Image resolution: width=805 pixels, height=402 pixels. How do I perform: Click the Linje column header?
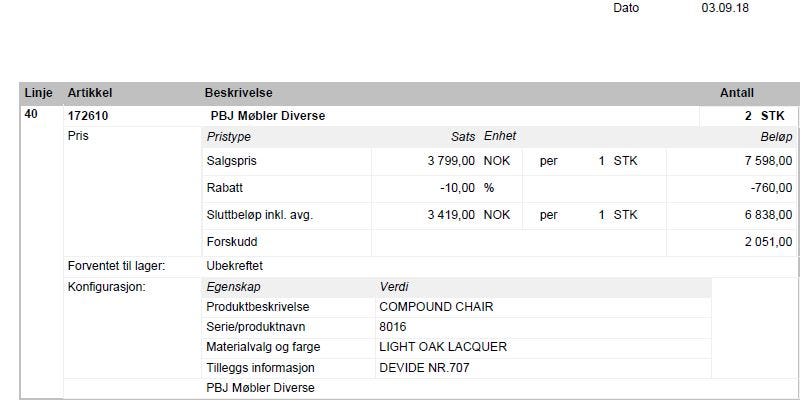coord(38,93)
